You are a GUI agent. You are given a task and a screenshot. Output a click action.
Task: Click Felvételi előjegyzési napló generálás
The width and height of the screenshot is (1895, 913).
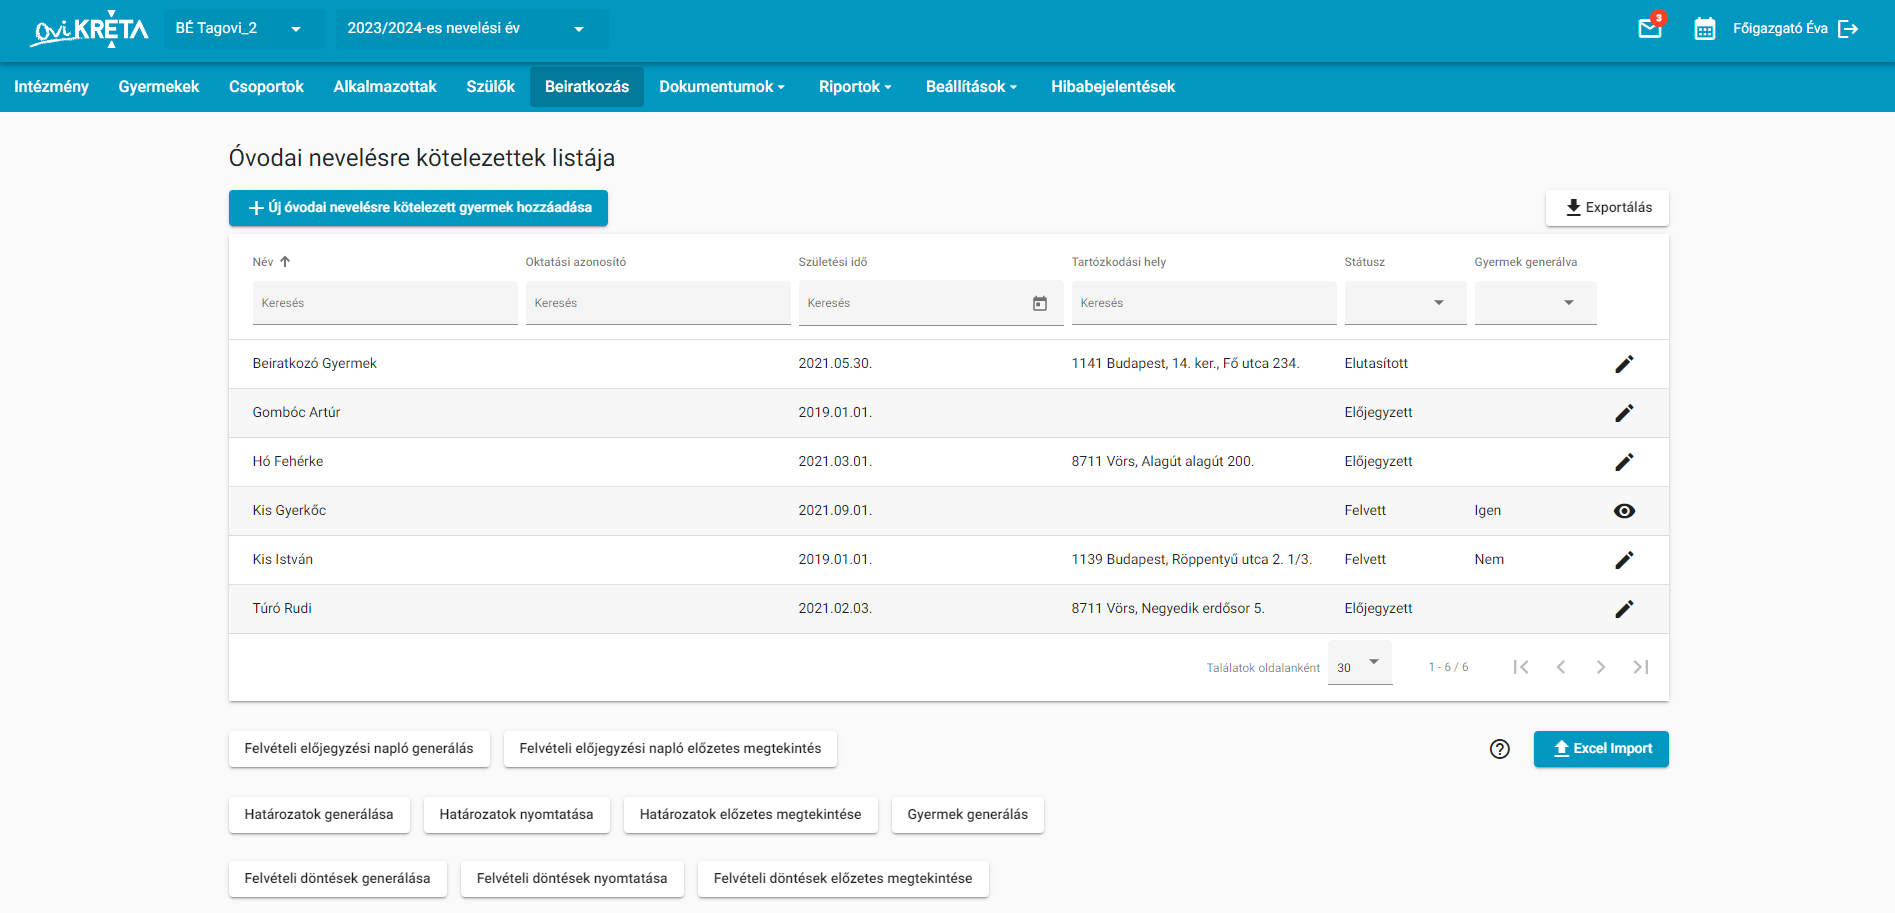[359, 749]
